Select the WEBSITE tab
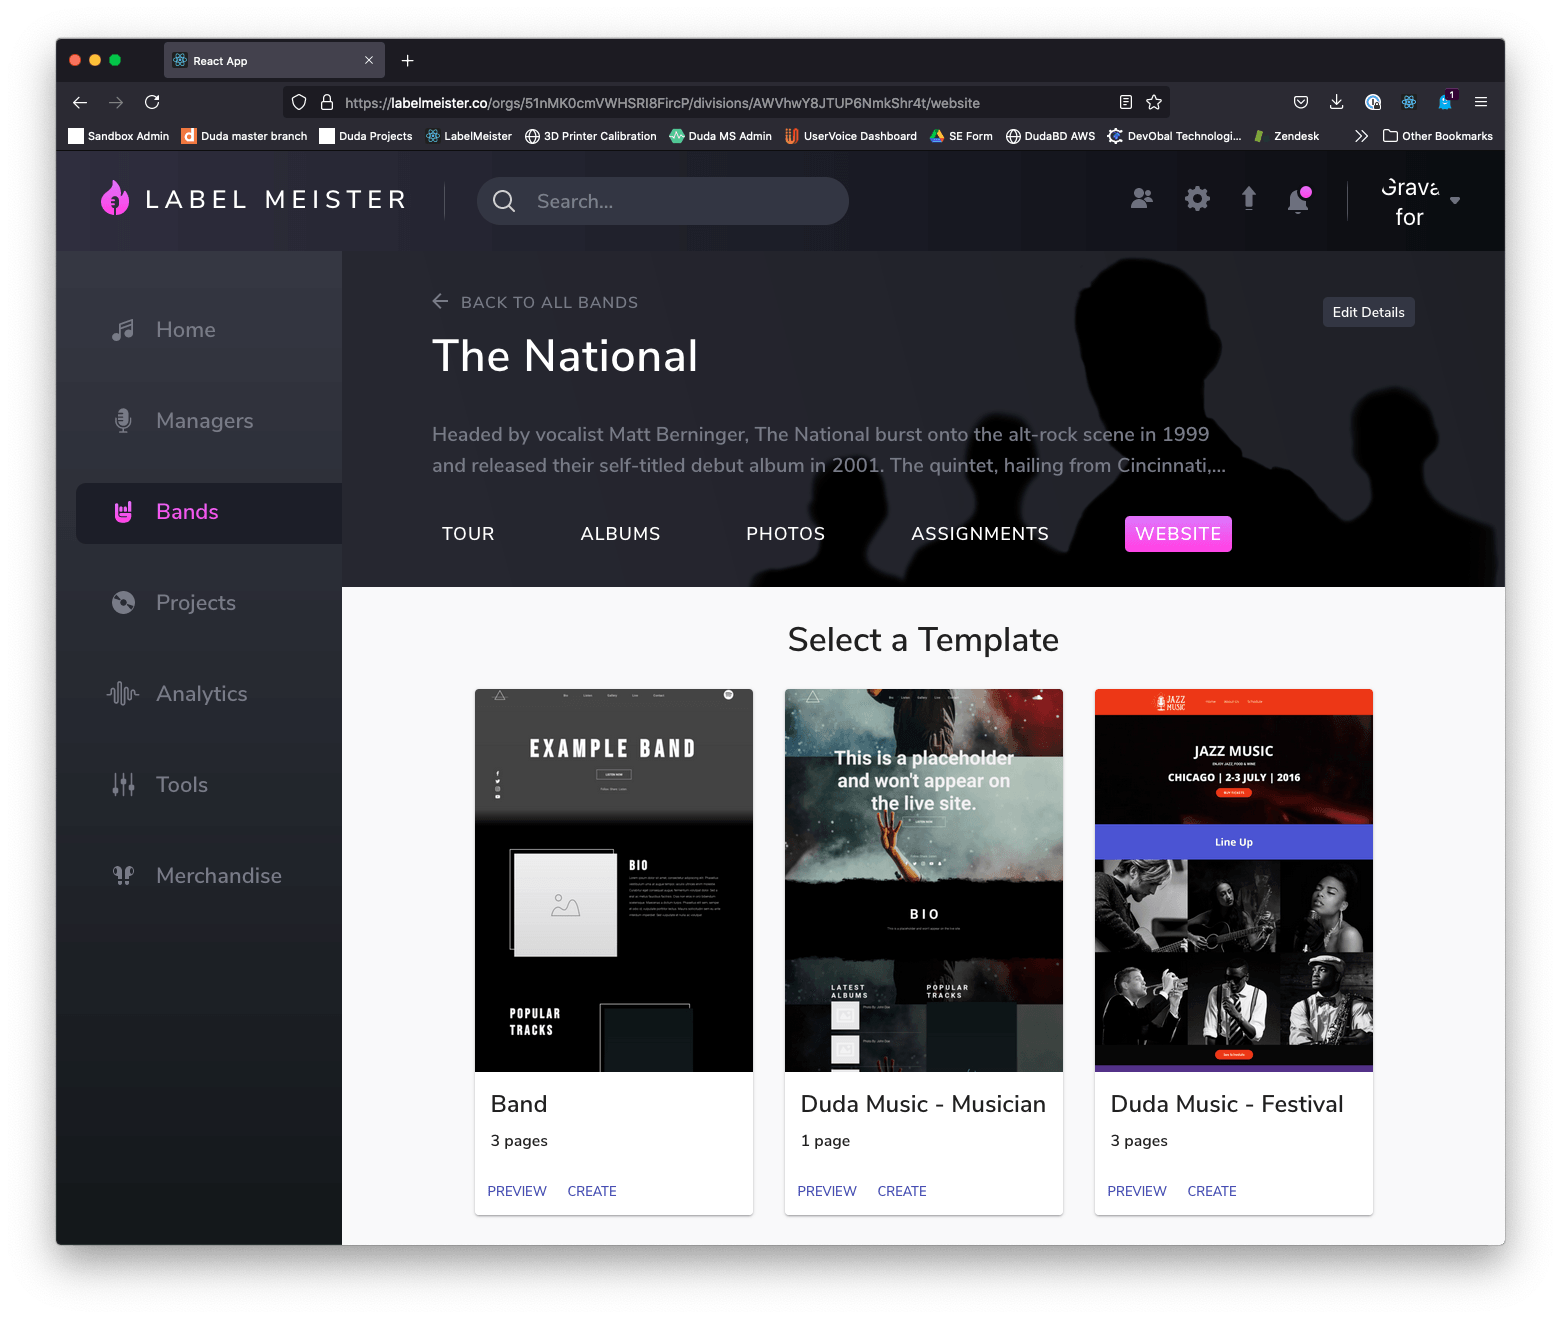The height and width of the screenshot is (1319, 1561). point(1178,534)
